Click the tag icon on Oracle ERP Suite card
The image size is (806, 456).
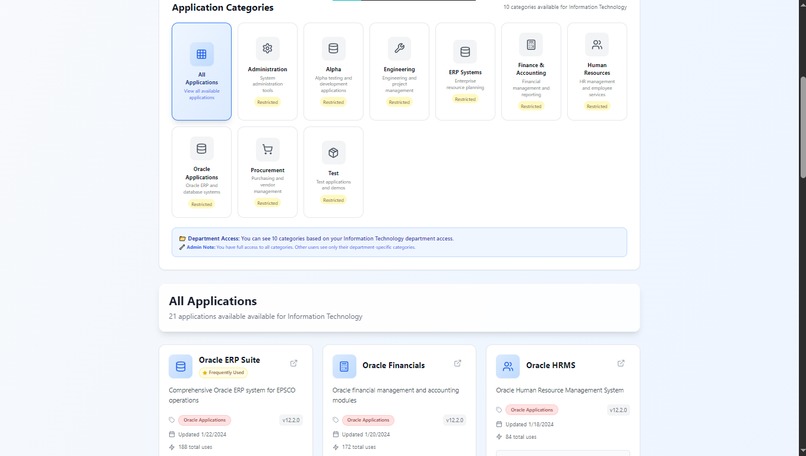point(172,420)
